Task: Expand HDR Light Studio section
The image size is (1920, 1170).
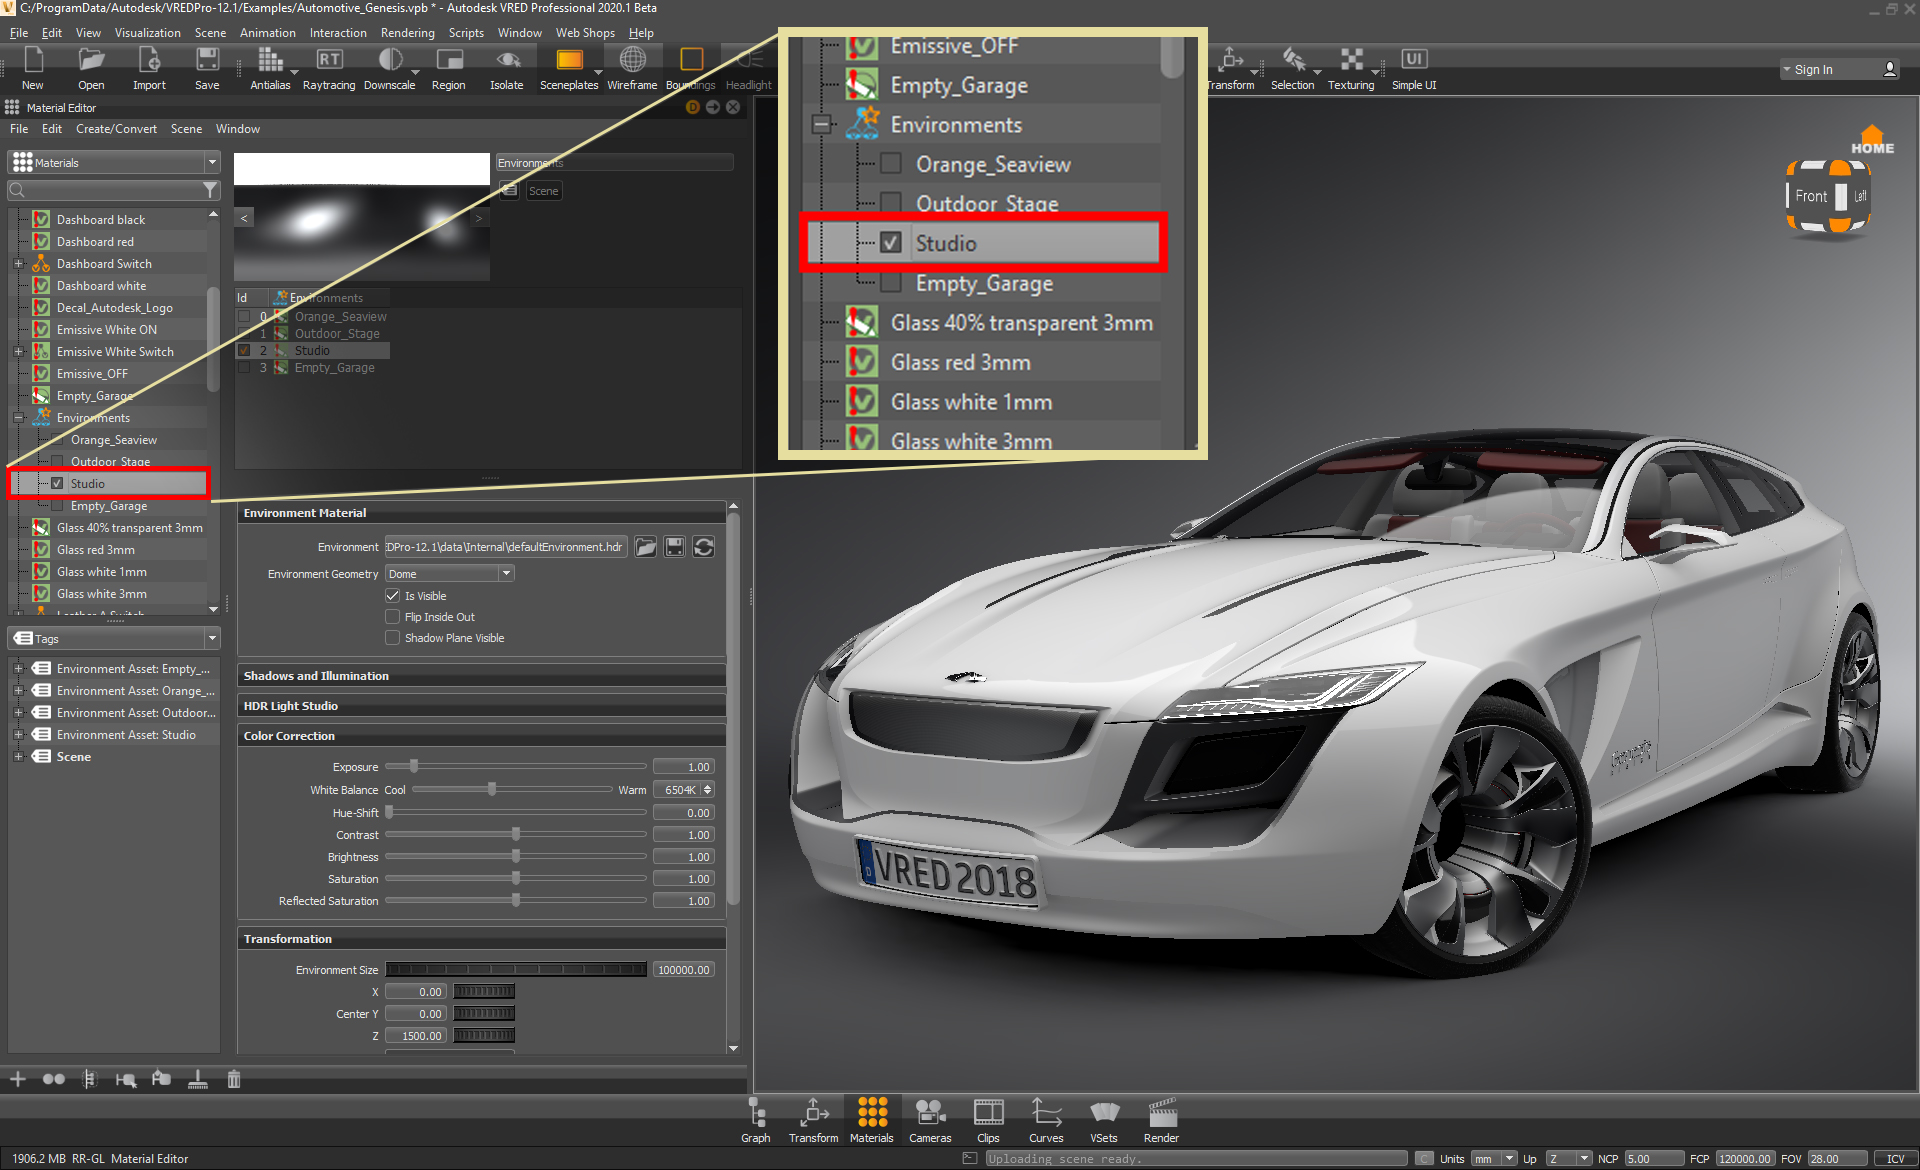Action: pyautogui.click(x=481, y=706)
